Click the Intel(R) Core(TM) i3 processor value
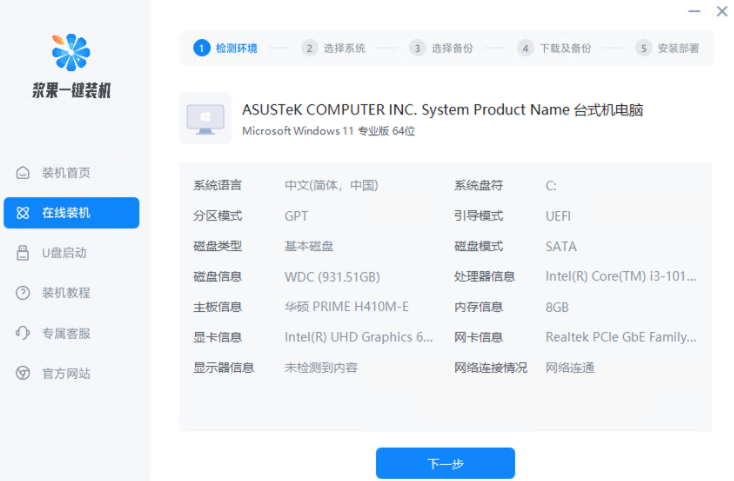Screen dimensions: 734x481 621,277
